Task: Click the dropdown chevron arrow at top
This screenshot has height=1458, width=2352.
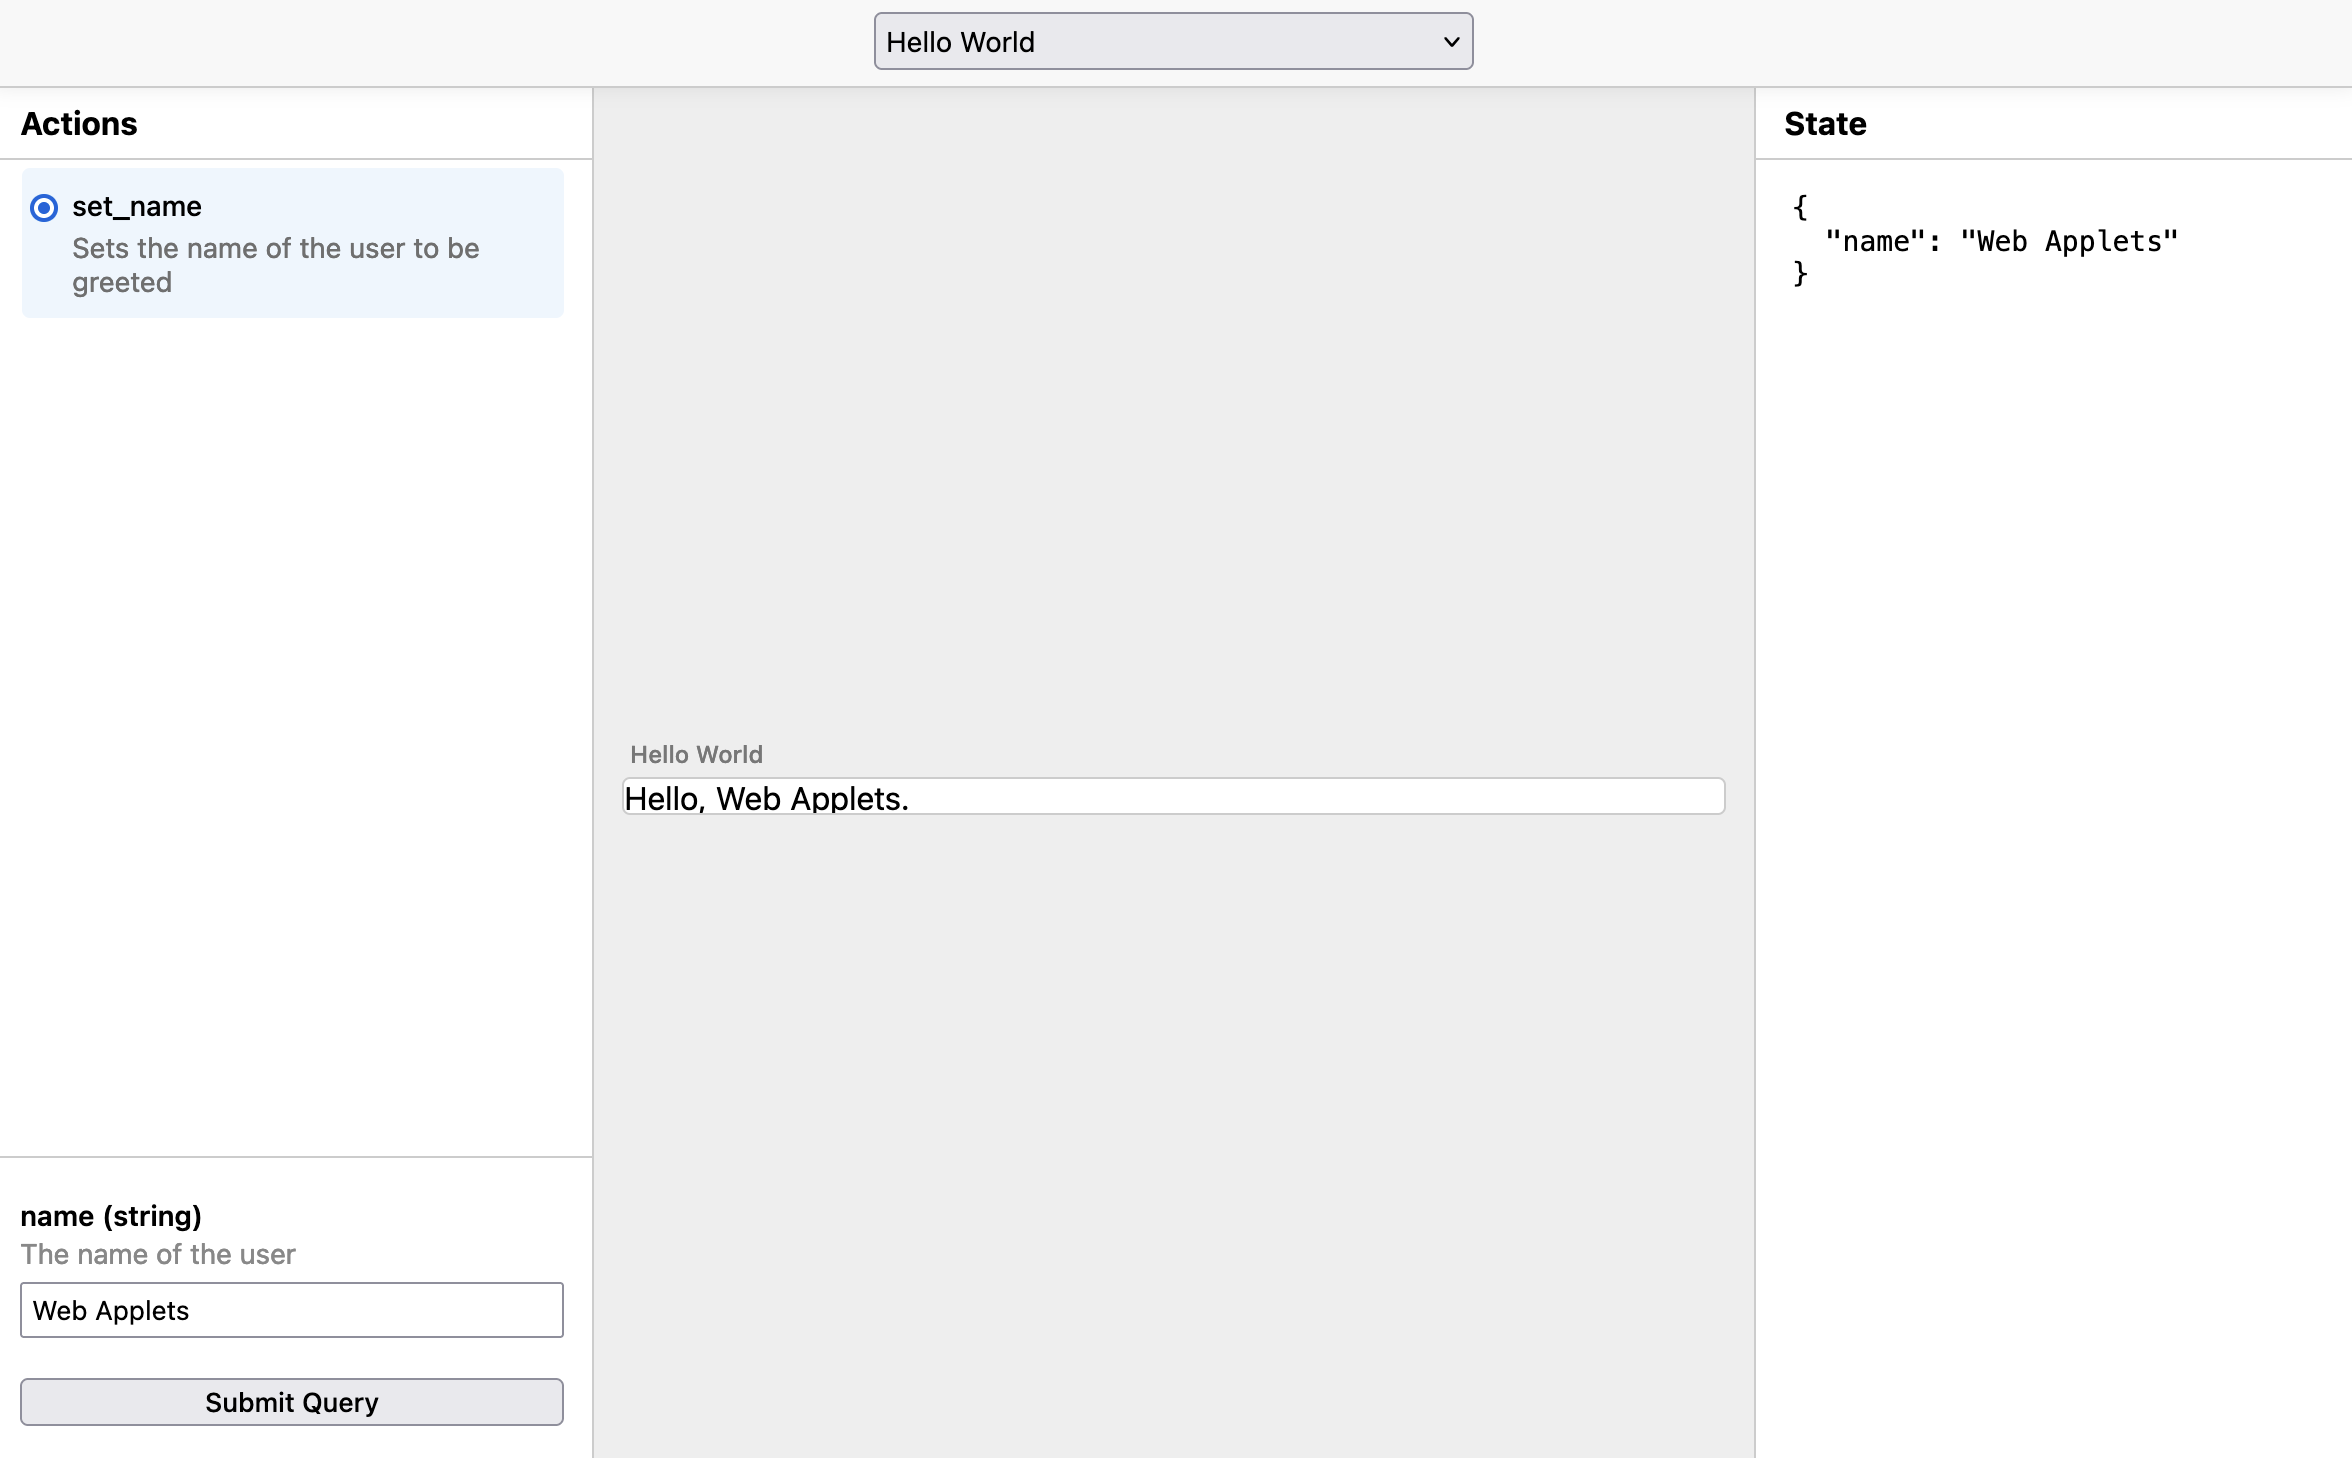Action: [x=1451, y=42]
